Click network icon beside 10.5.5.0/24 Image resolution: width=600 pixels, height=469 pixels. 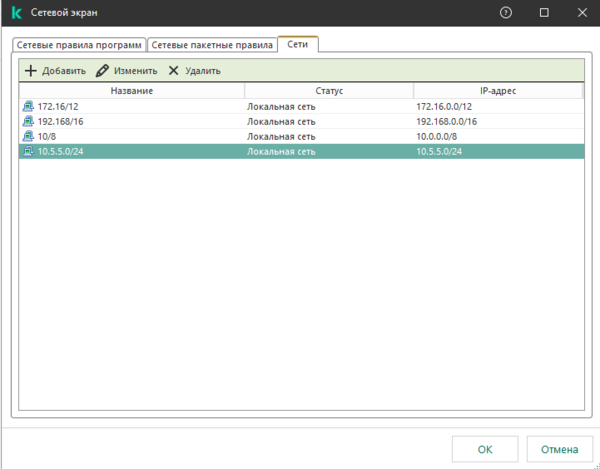(28, 152)
